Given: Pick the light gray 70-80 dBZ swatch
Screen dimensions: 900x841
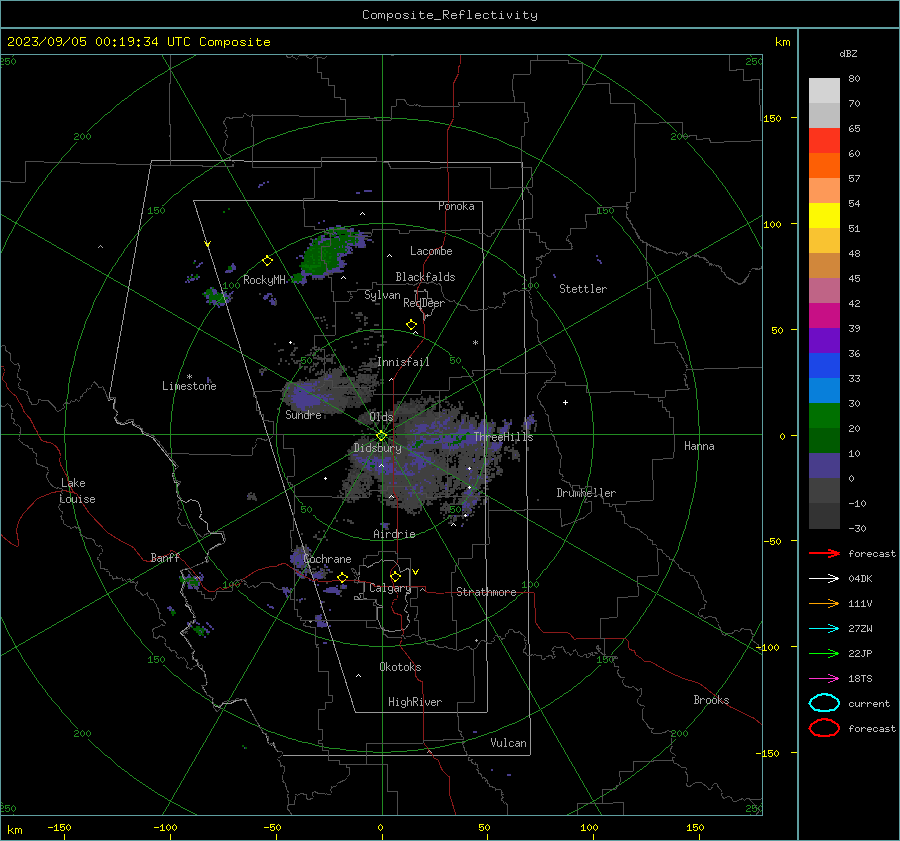Looking at the screenshot, I should 824,90.
